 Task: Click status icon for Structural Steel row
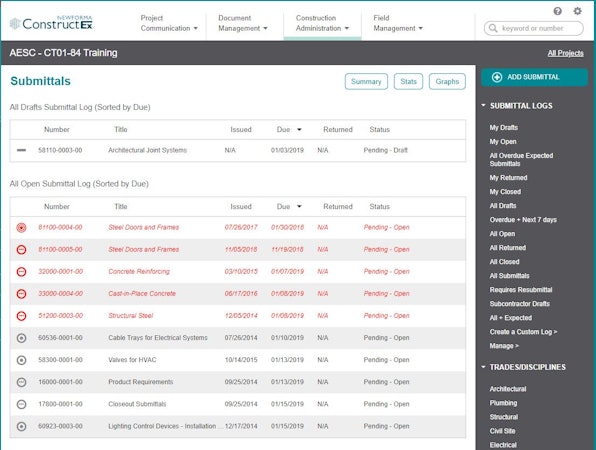22,315
